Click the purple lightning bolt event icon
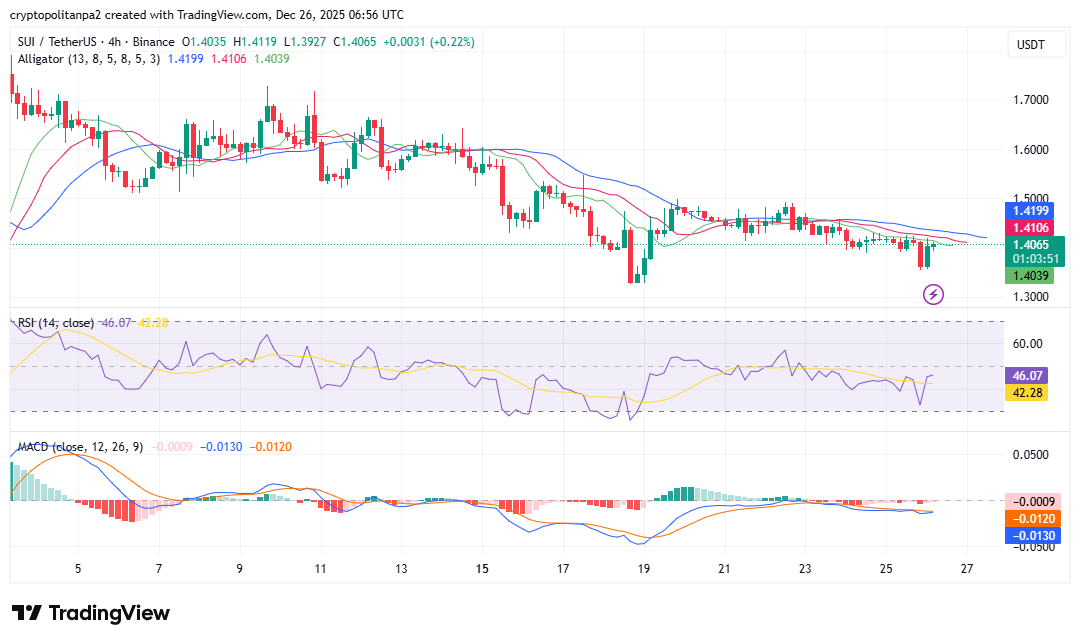 tap(933, 294)
